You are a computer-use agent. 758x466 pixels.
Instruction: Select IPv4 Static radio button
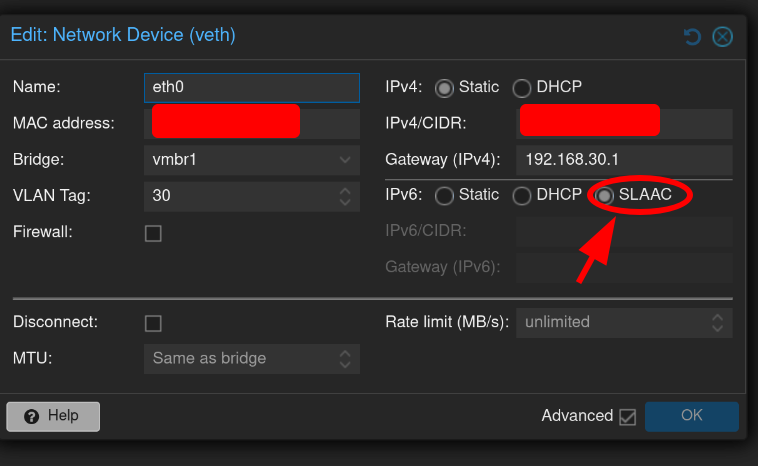pyautogui.click(x=444, y=88)
